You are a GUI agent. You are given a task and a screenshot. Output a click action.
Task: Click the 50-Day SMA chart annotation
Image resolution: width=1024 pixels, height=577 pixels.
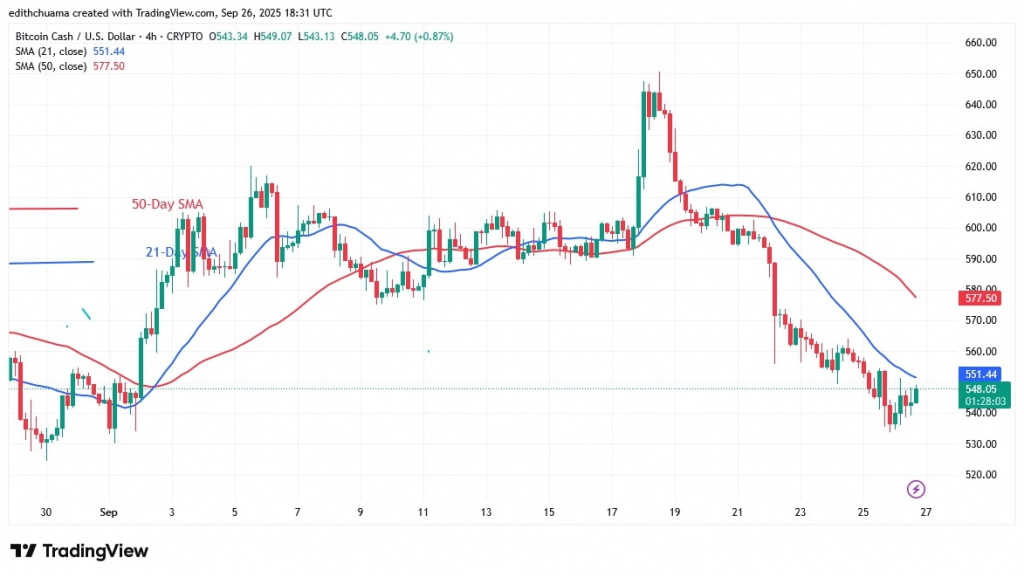coord(165,204)
